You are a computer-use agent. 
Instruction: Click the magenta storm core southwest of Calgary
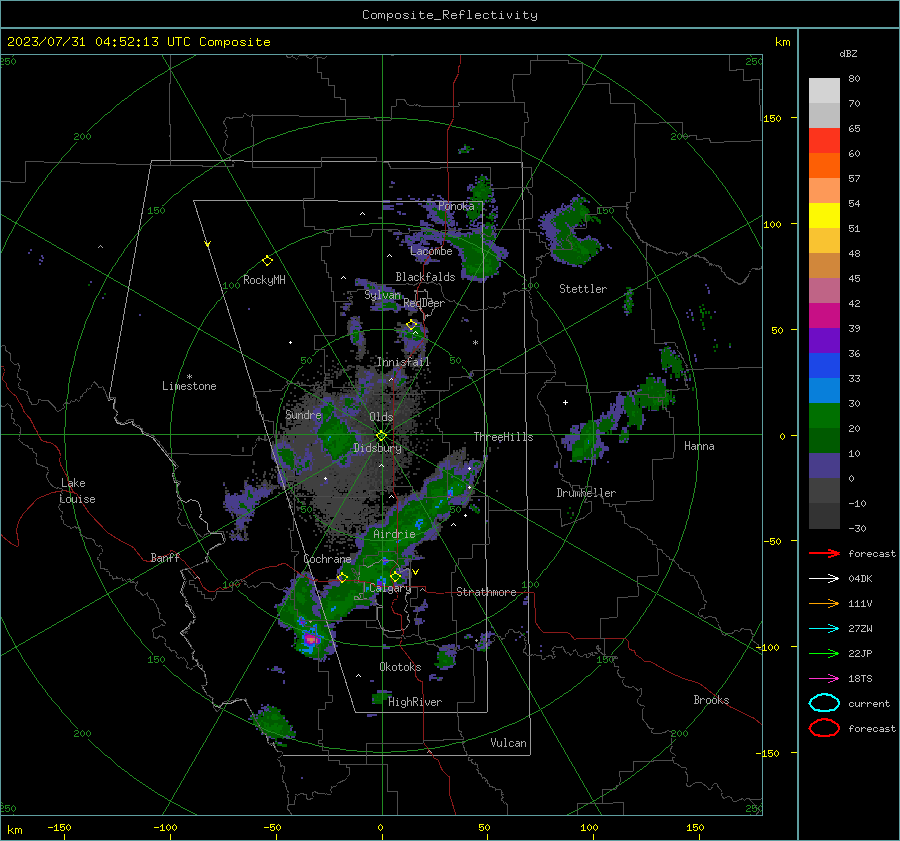(x=311, y=638)
